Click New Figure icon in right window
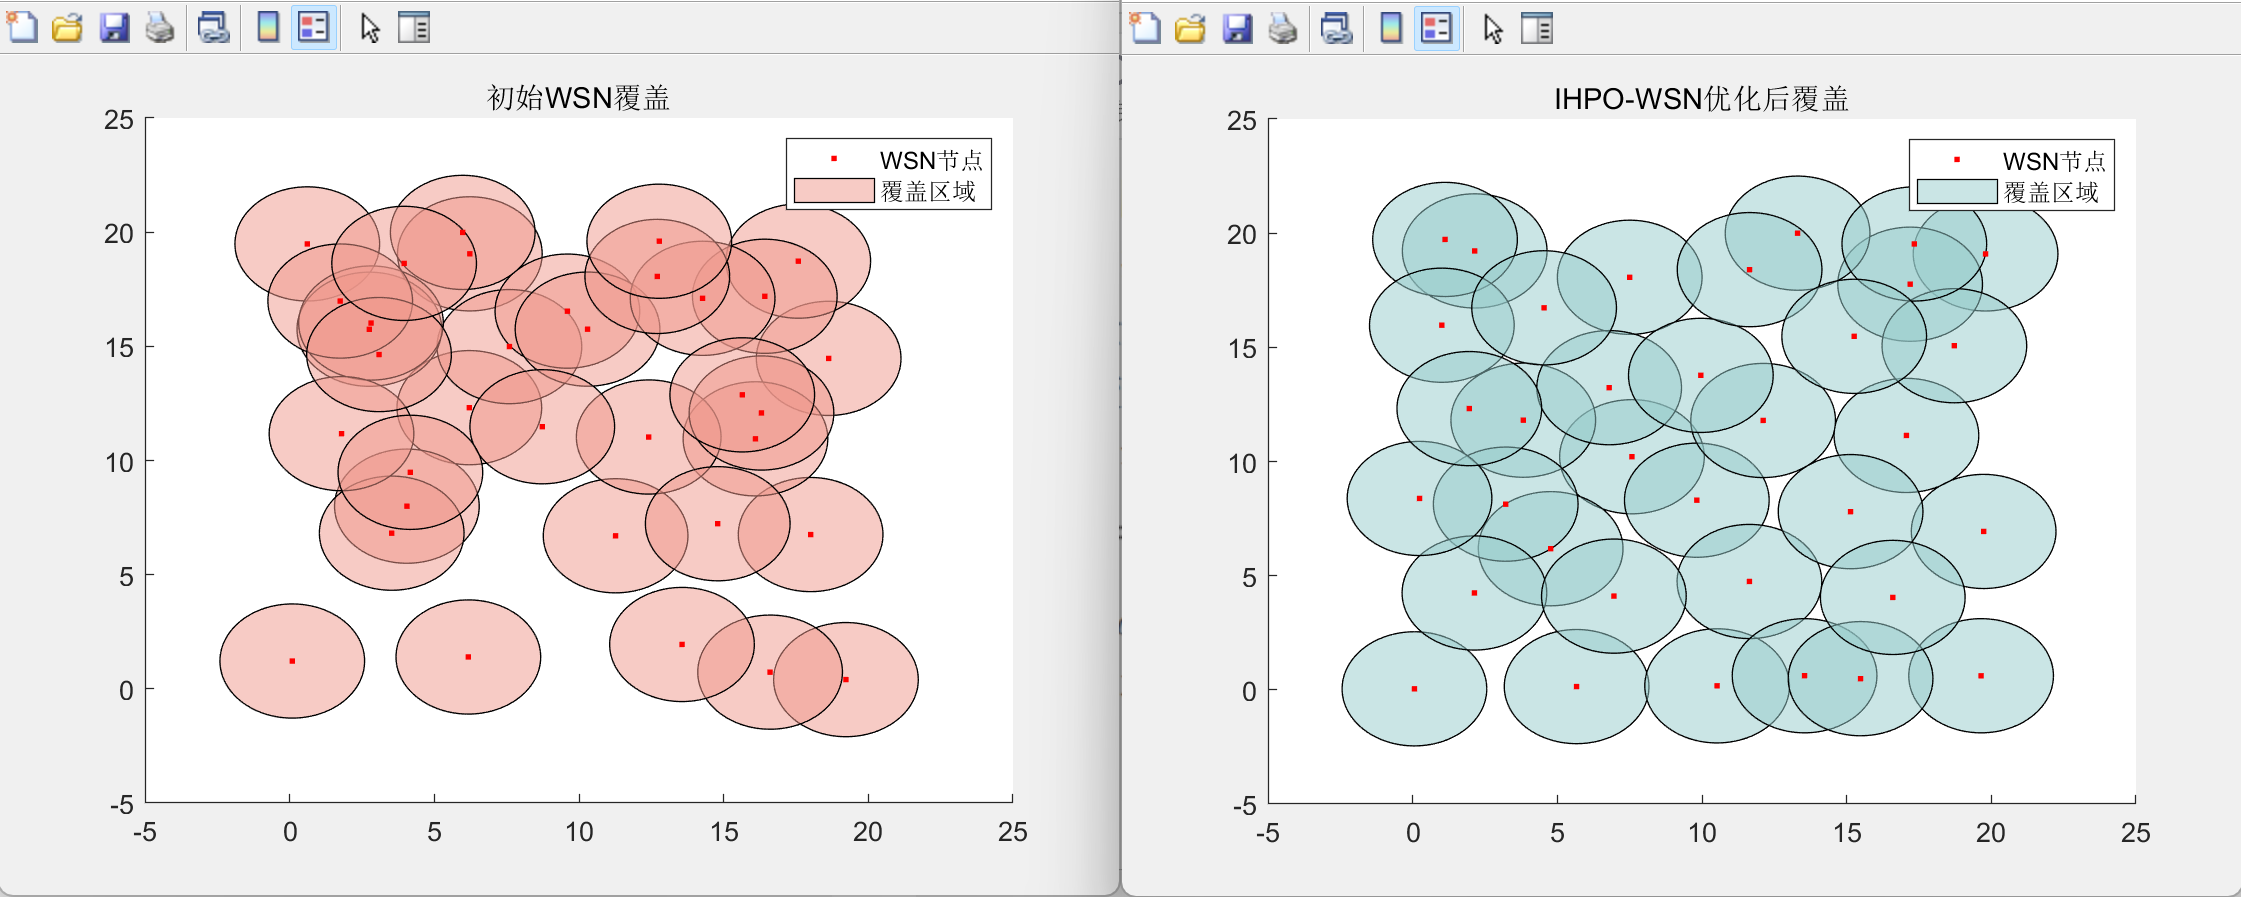 point(1145,28)
